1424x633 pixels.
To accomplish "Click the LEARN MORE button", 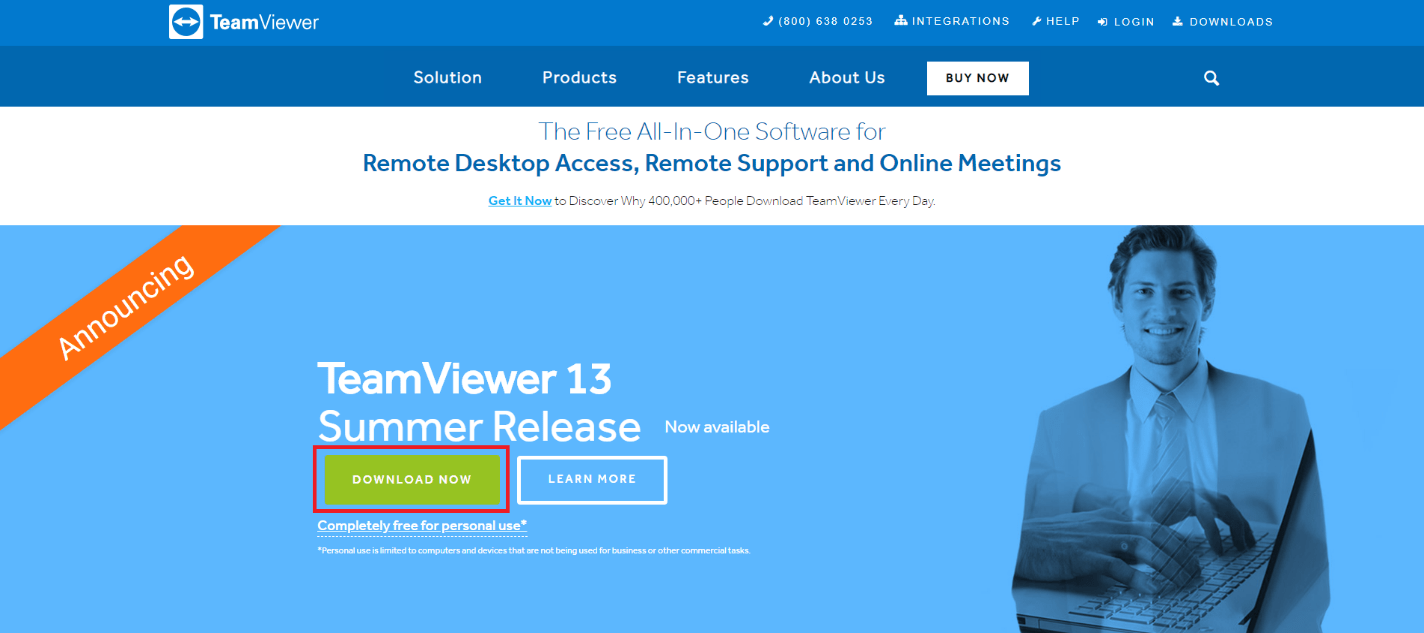I will [x=592, y=480].
